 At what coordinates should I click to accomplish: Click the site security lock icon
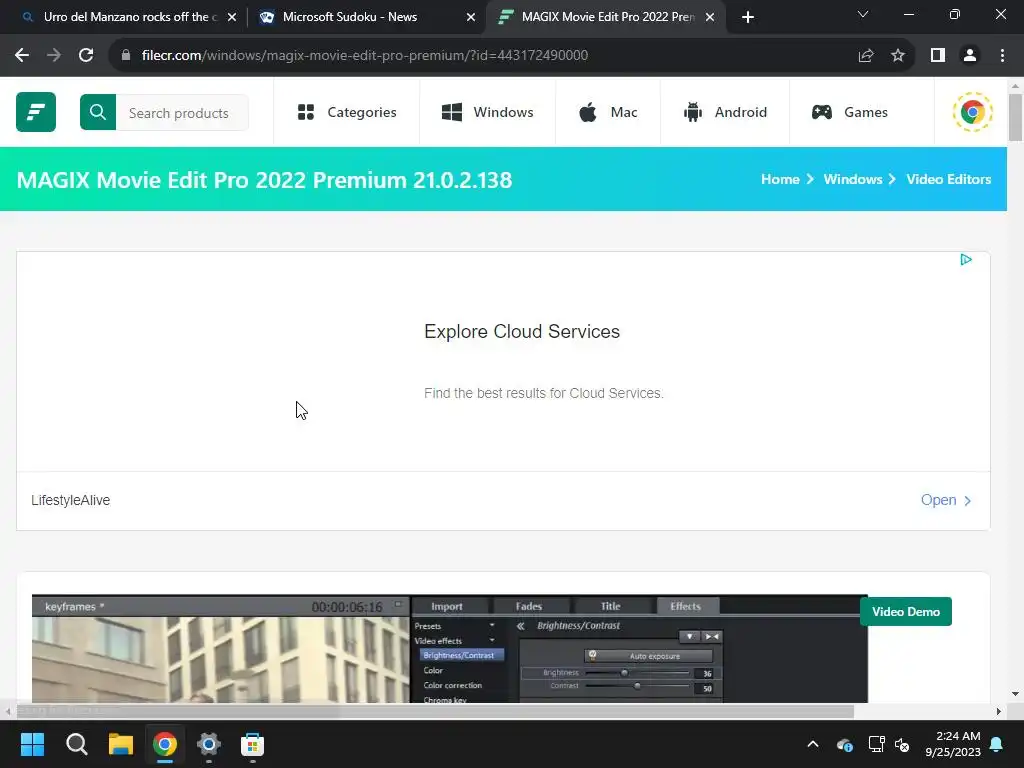(126, 56)
